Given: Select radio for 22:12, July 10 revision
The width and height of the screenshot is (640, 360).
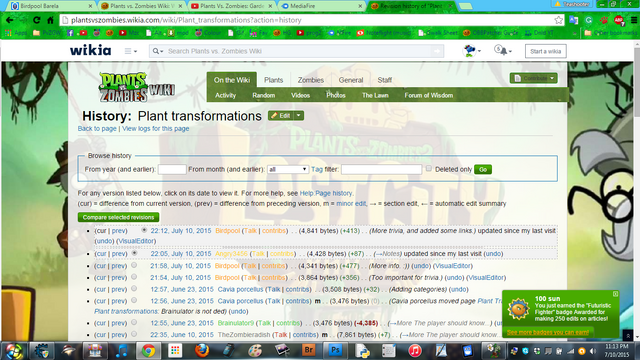Looking at the screenshot, I should (x=144, y=230).
